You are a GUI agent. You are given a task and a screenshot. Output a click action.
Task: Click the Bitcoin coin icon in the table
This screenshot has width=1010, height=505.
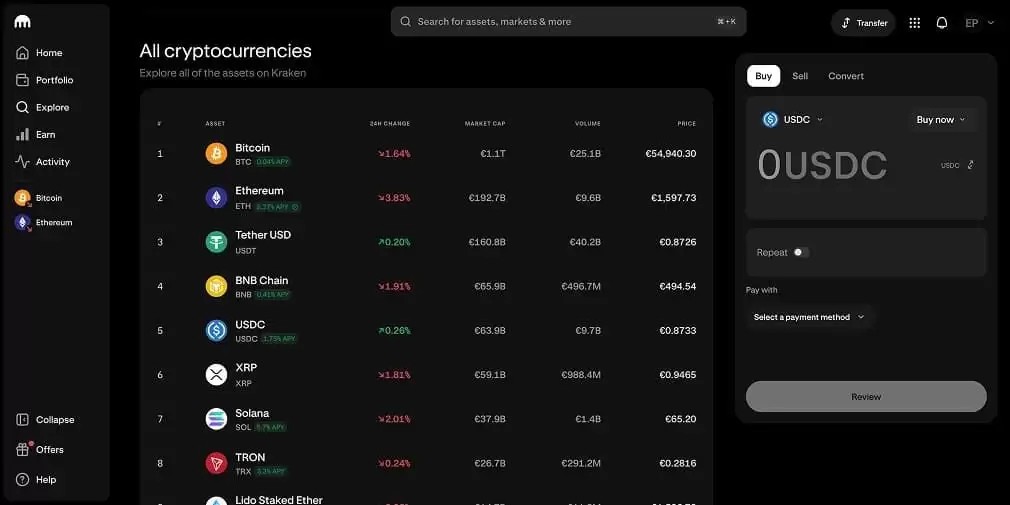pyautogui.click(x=216, y=153)
